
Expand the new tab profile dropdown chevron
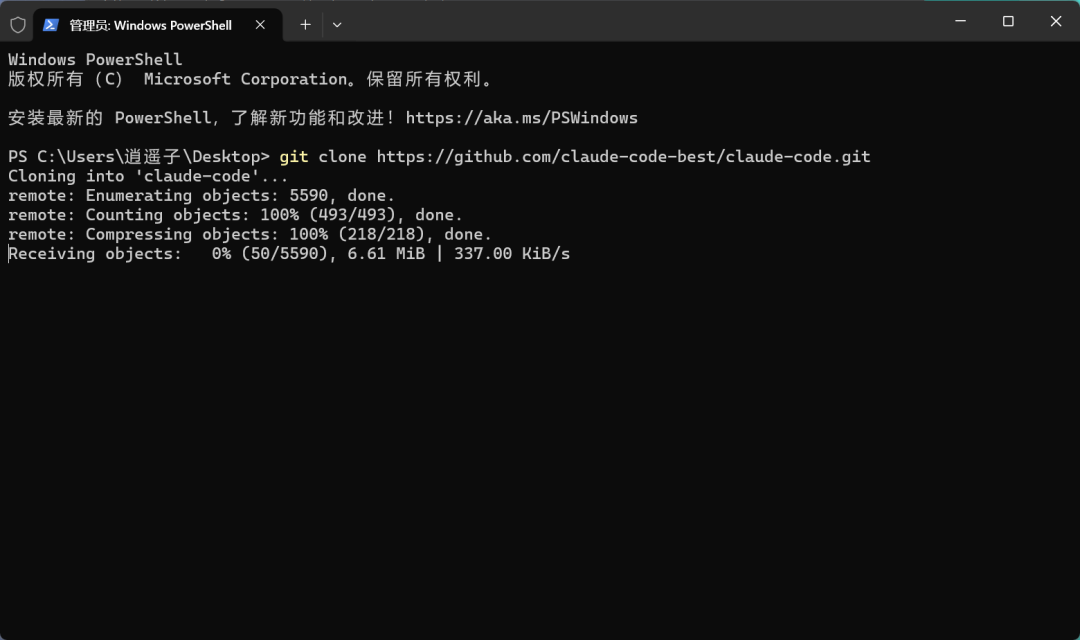click(337, 25)
